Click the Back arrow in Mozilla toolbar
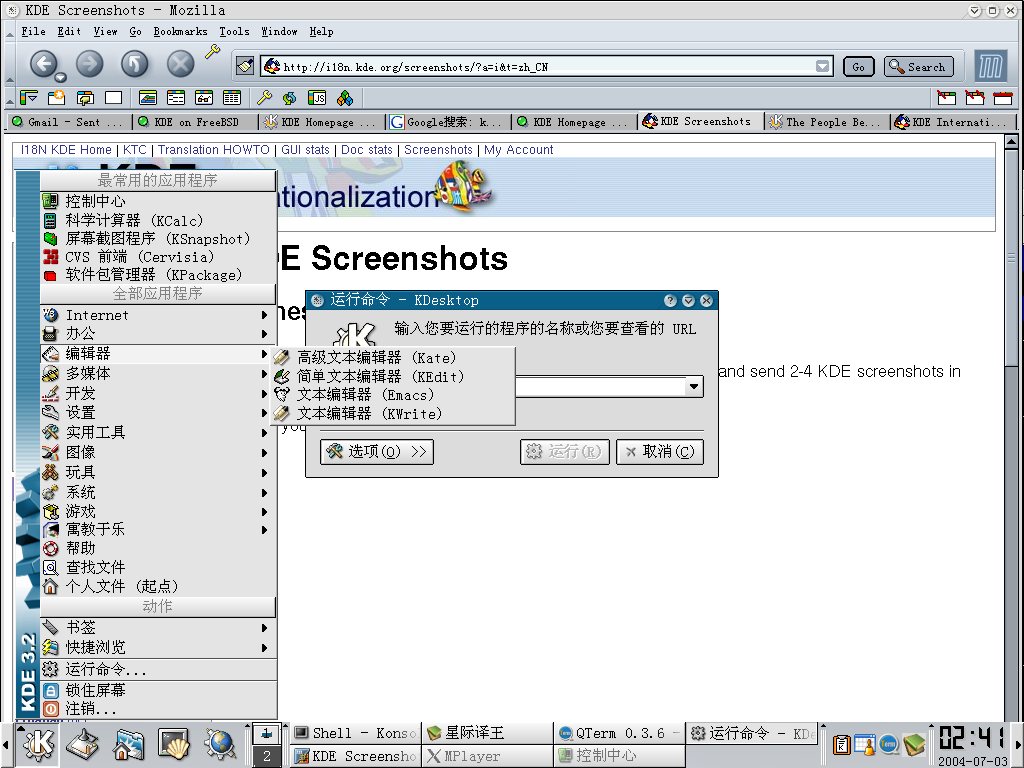This screenshot has height=768, width=1024. click(x=44, y=64)
